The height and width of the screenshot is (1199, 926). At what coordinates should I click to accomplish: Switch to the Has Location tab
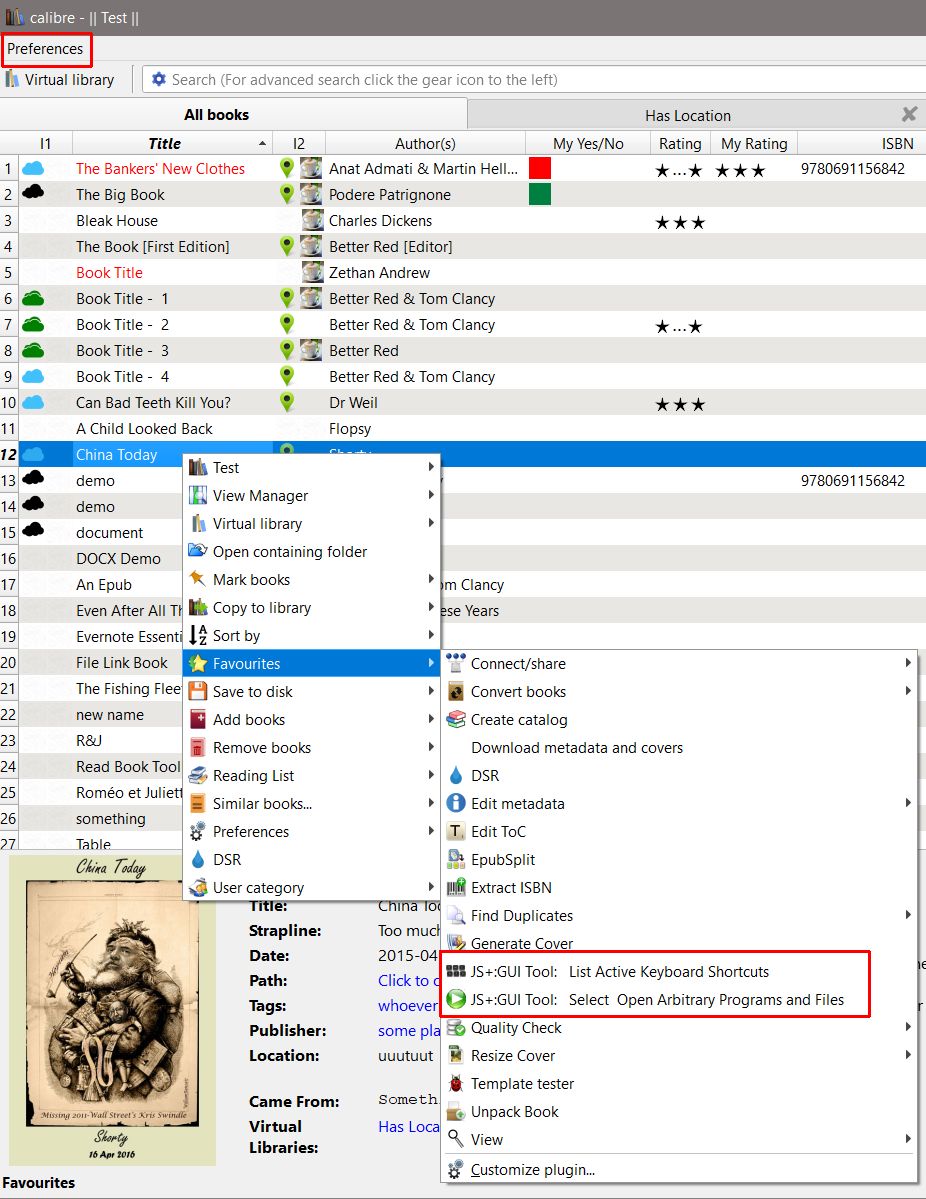pos(687,115)
